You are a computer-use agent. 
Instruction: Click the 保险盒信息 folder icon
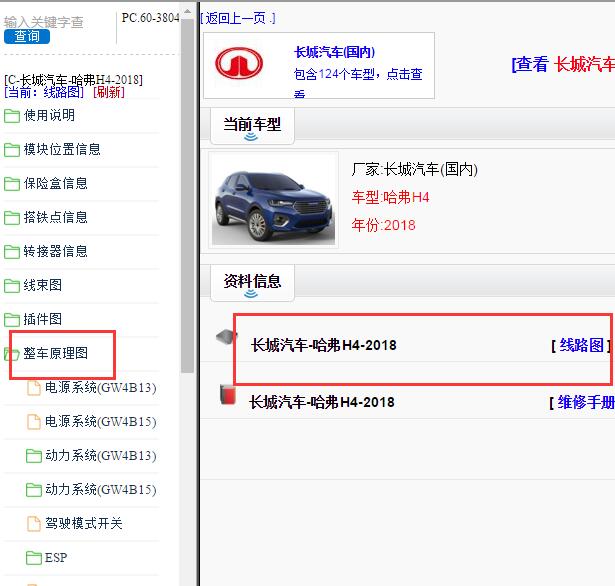pos(12,184)
